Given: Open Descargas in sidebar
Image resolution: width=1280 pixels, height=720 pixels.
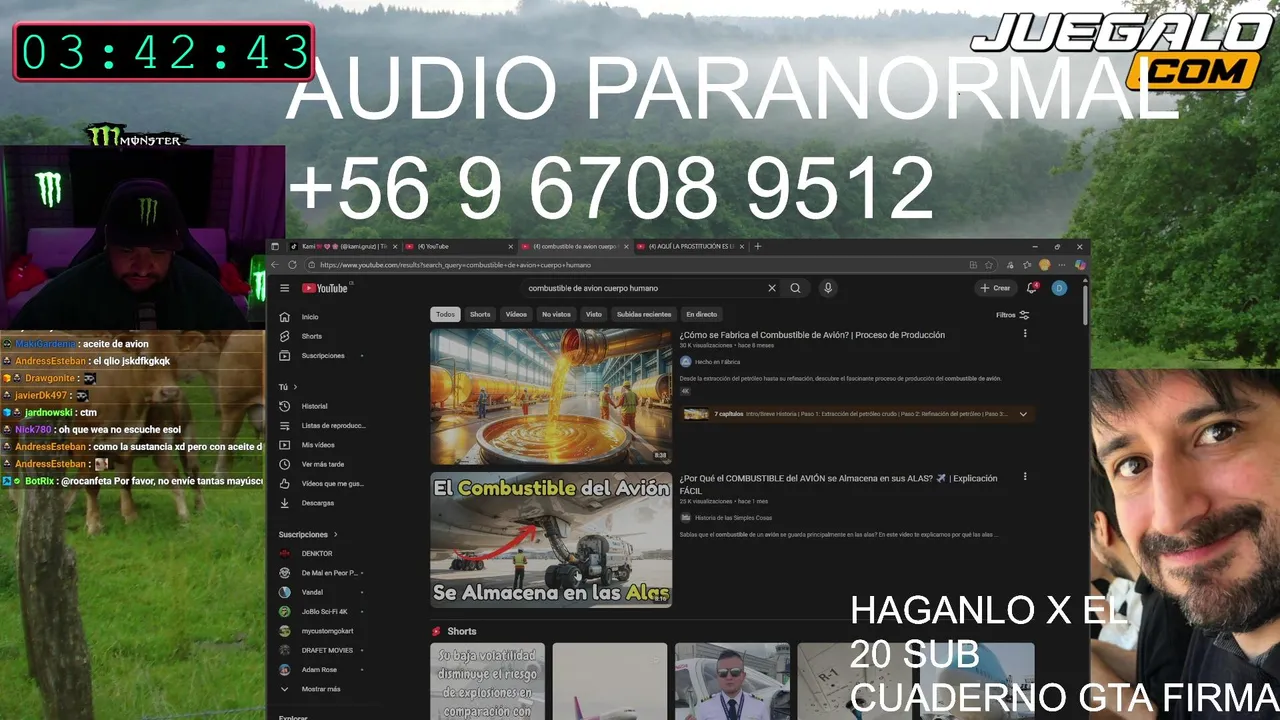Looking at the screenshot, I should coord(317,503).
